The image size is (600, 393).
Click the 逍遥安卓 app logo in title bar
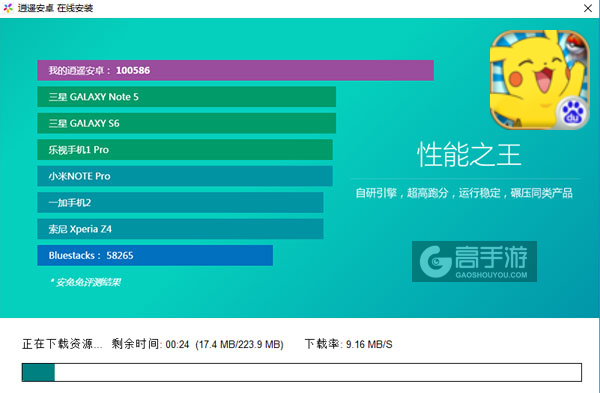pyautogui.click(x=8, y=8)
